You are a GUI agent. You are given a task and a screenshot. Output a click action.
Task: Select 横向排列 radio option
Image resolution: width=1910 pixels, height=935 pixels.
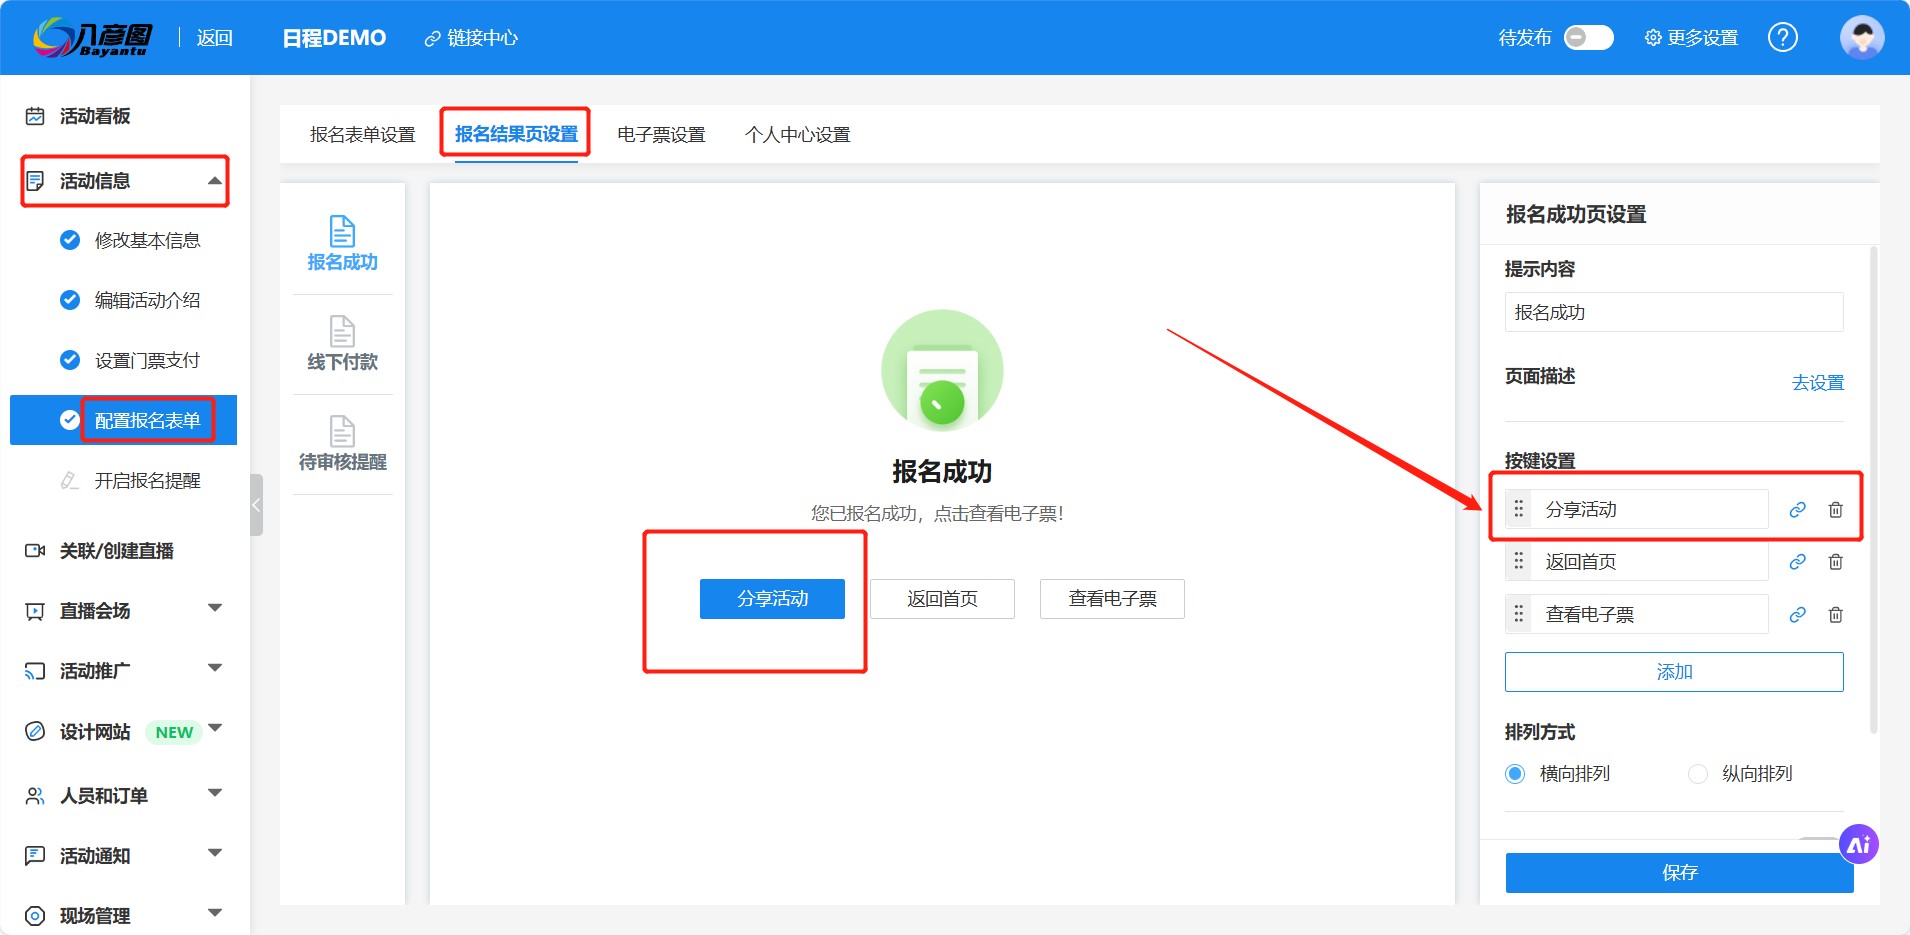click(x=1515, y=774)
